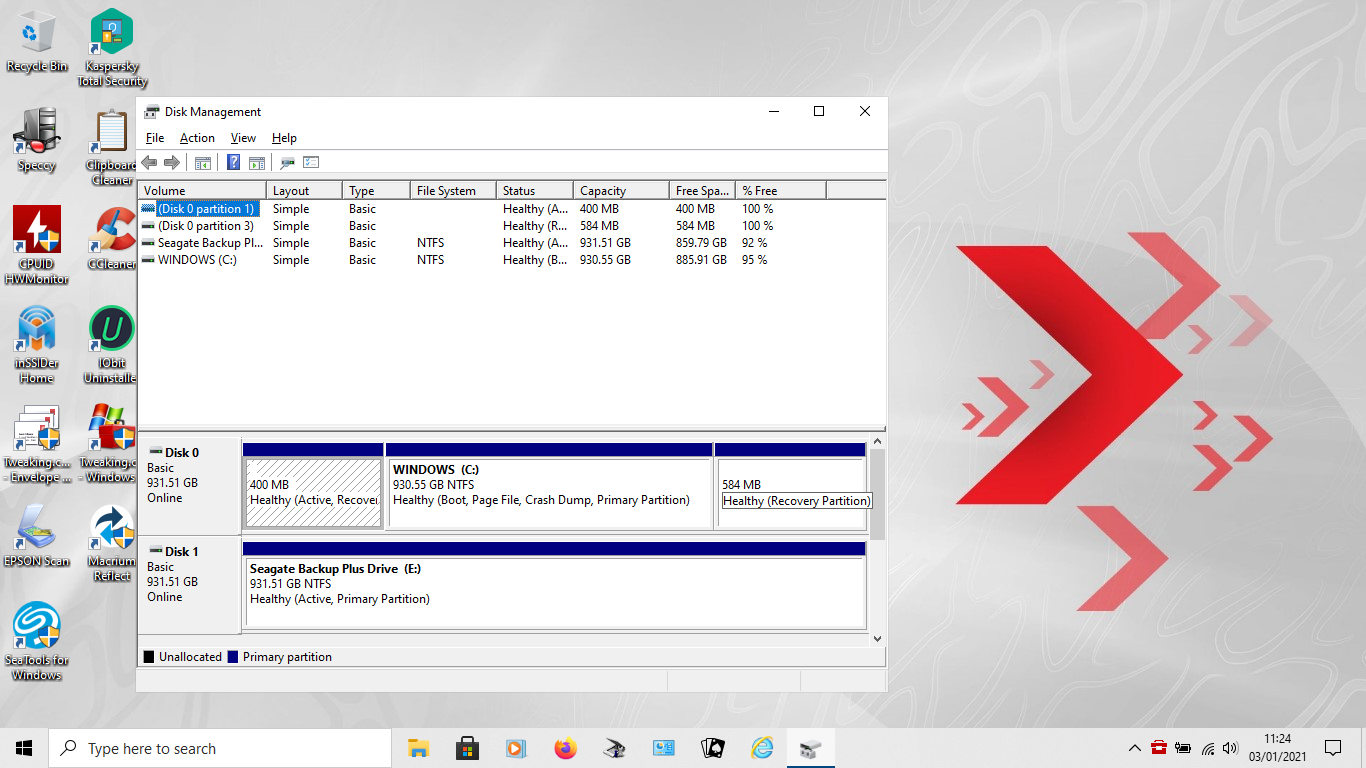The width and height of the screenshot is (1366, 768).
Task: Open the Action menu
Action: point(197,138)
